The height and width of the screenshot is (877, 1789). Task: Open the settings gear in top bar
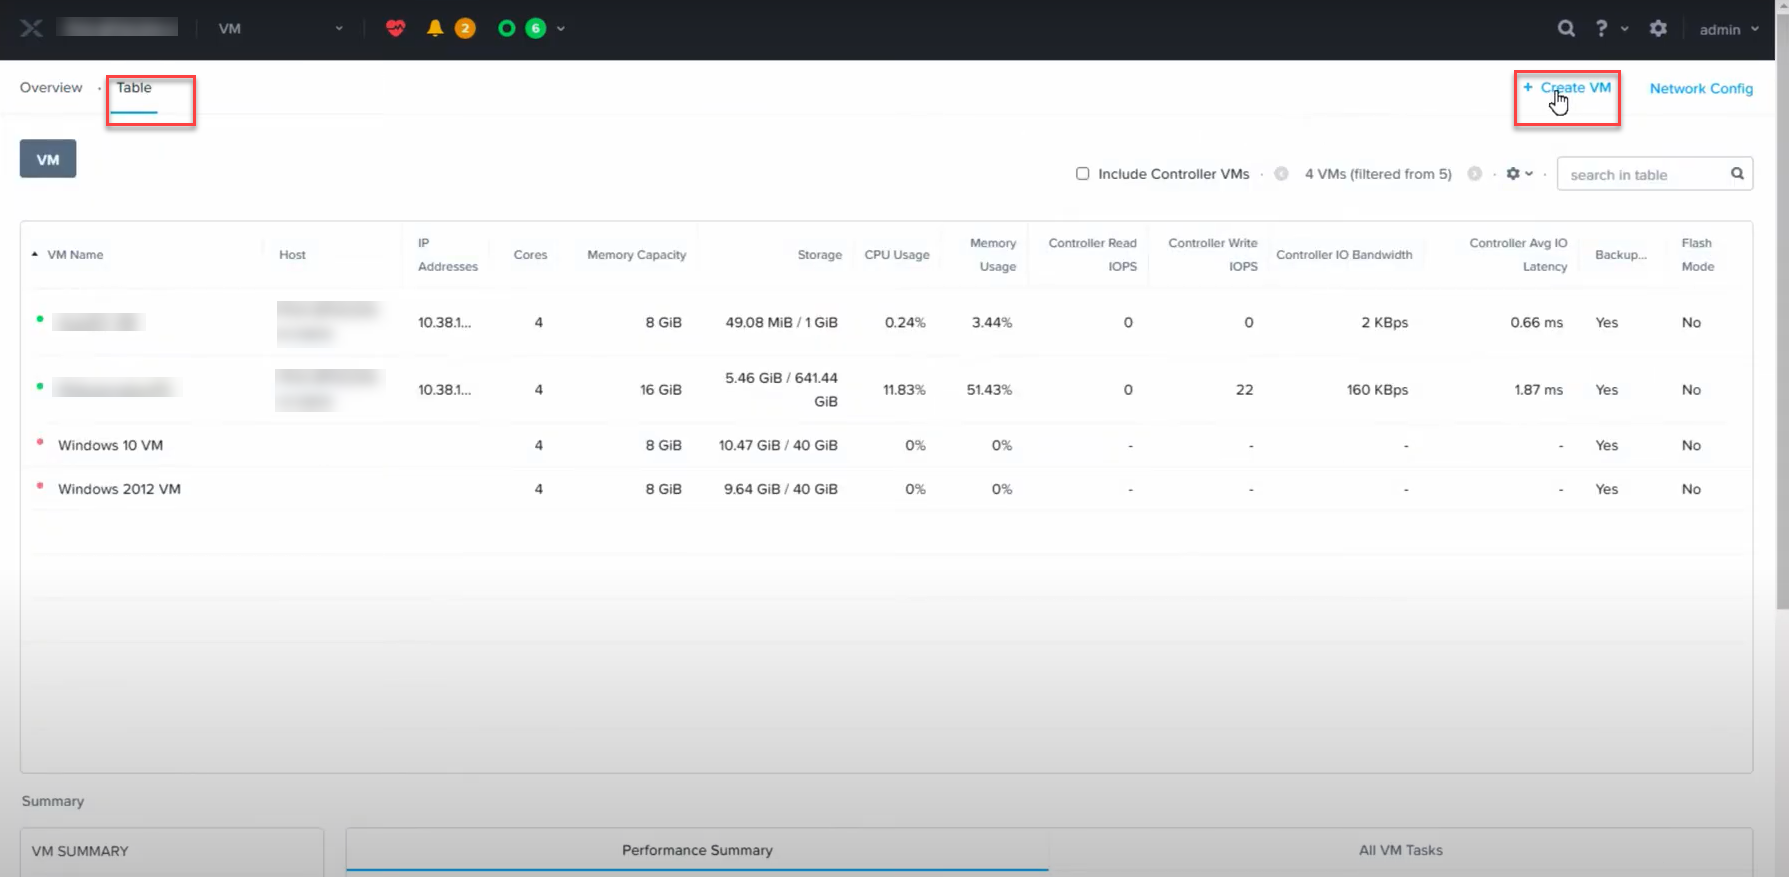[x=1658, y=29]
